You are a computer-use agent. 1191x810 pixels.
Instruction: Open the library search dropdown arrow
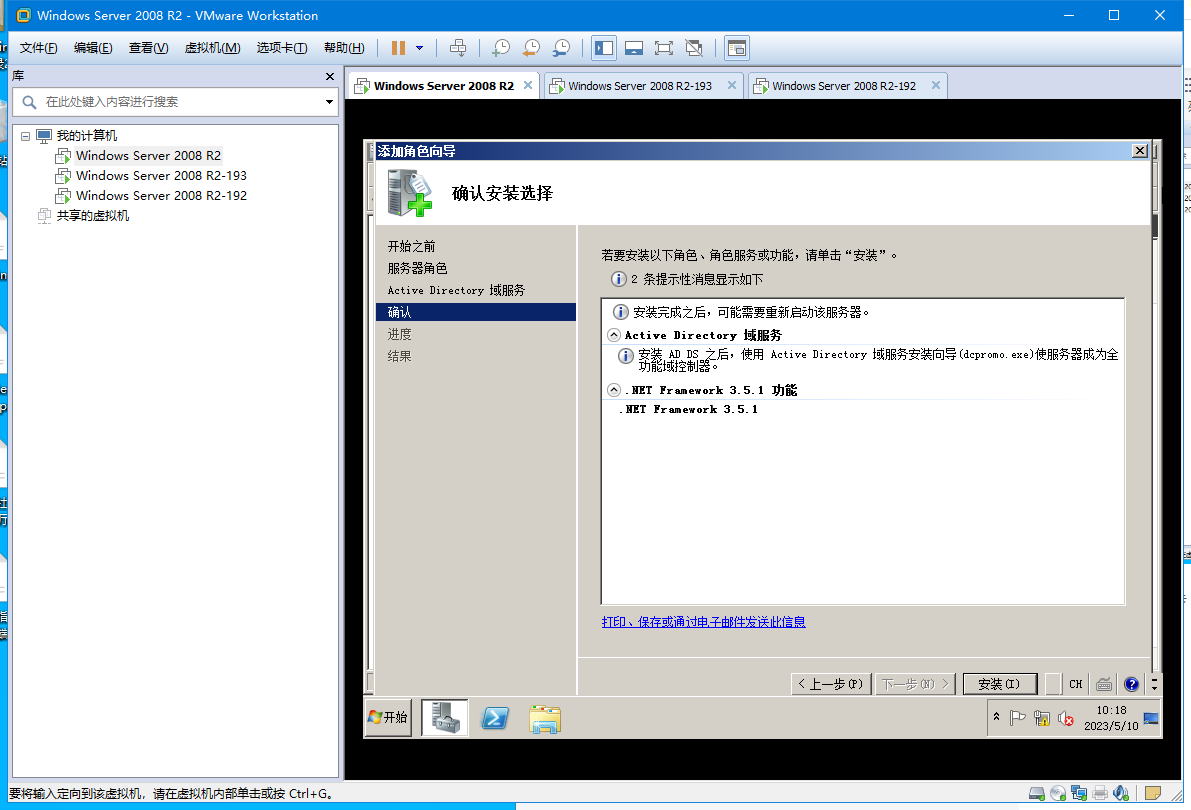[330, 102]
